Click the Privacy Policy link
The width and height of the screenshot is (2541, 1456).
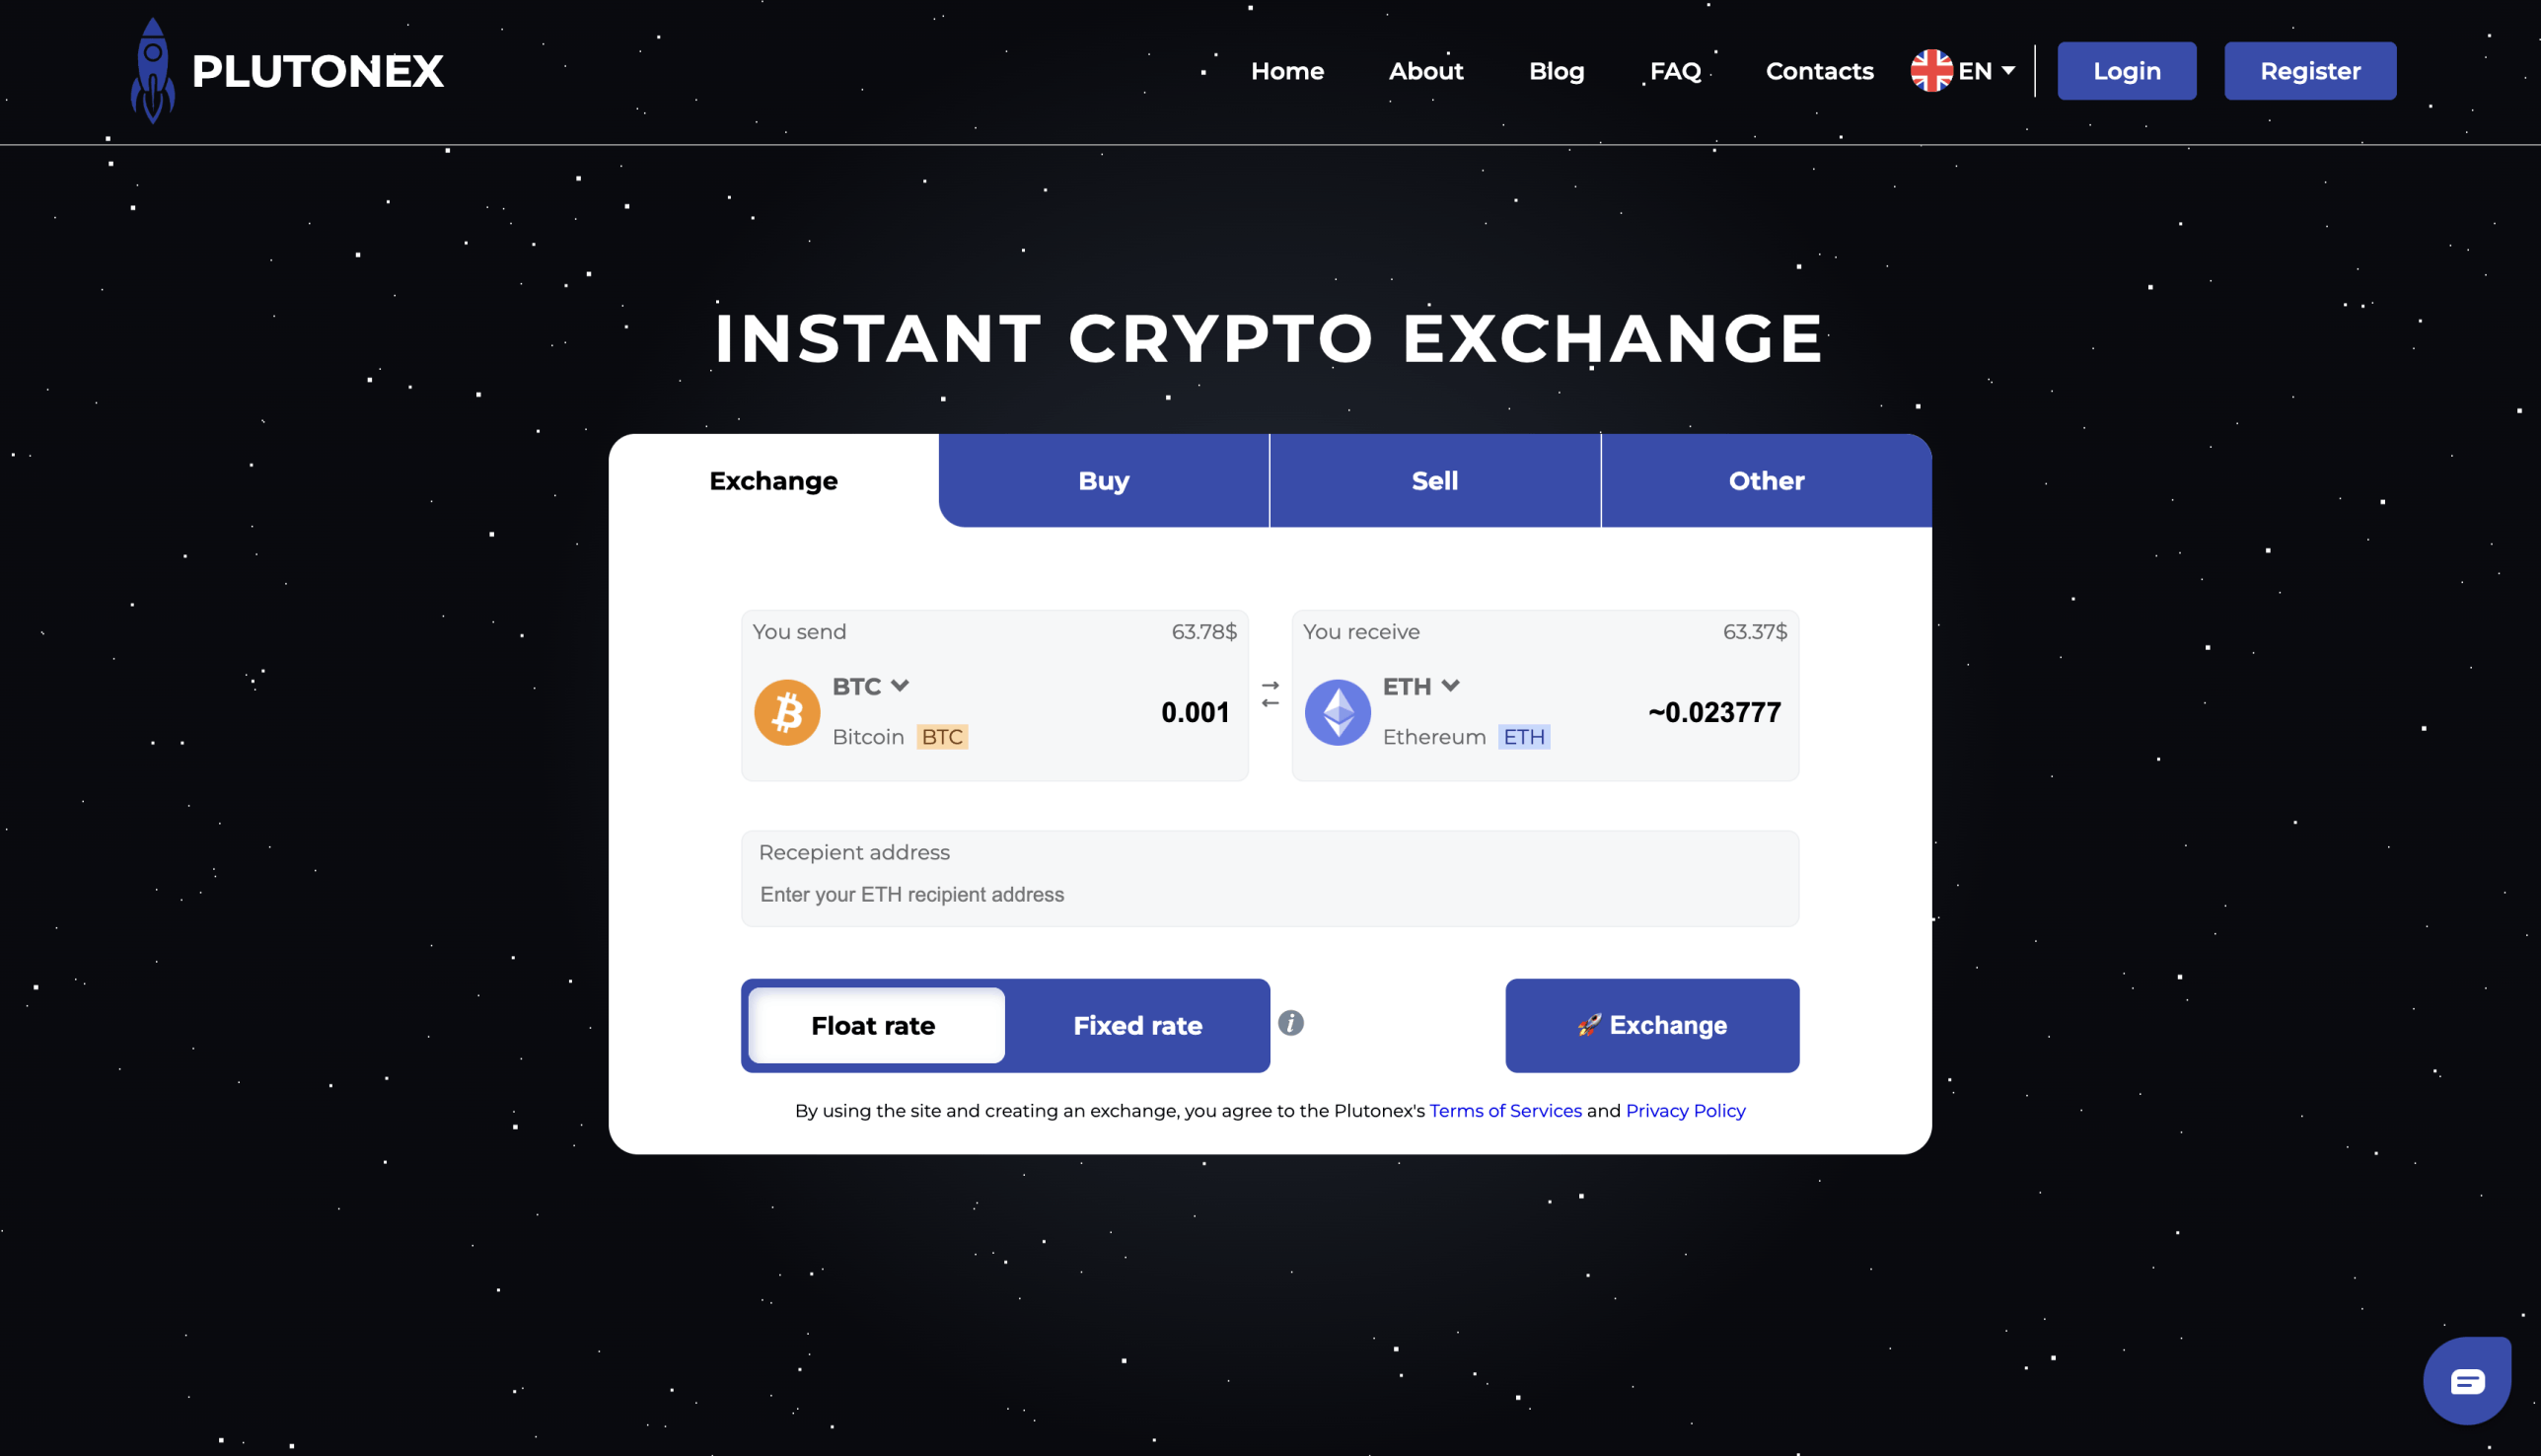[x=1684, y=1111]
